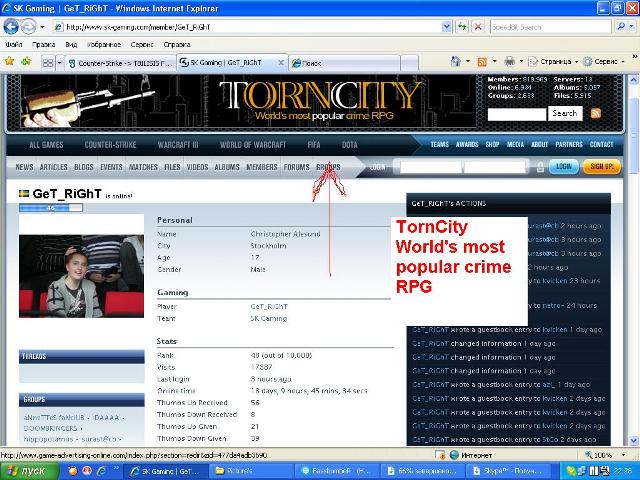
Task: Switch to the Поиск browser tab
Action: point(344,63)
